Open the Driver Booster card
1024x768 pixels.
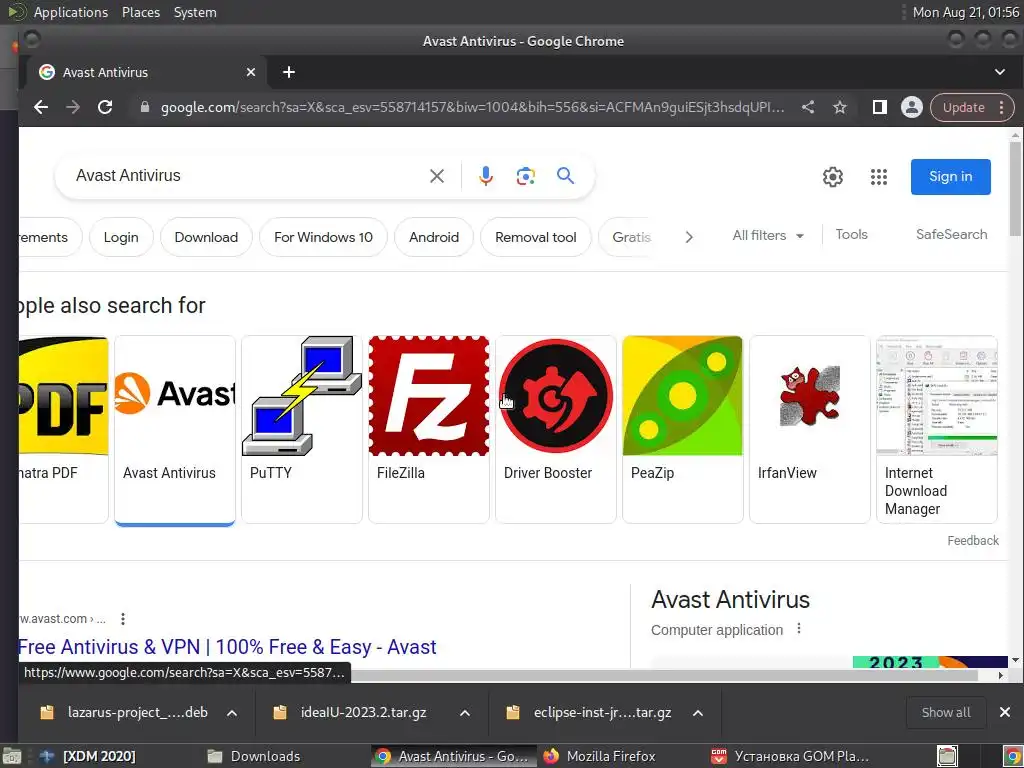pos(556,429)
